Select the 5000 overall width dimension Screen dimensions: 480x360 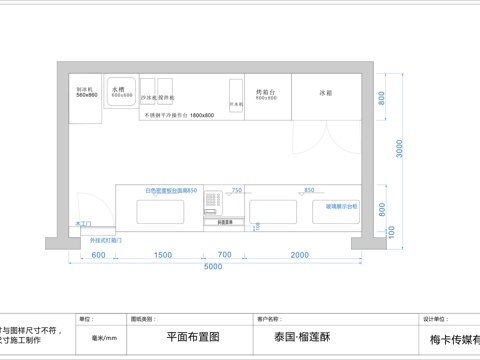[213, 266]
